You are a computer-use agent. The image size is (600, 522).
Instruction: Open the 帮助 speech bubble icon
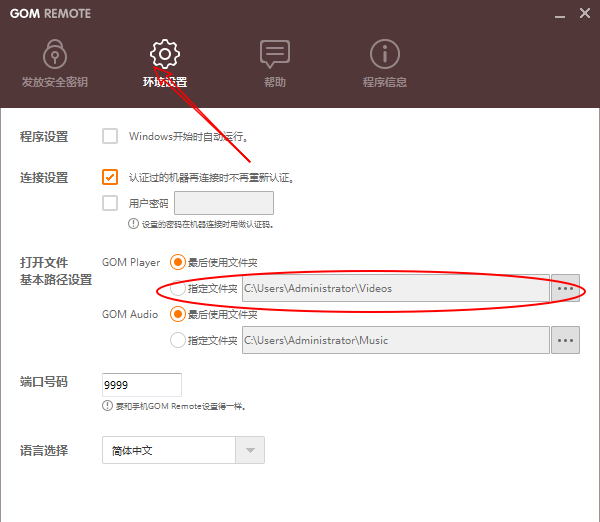click(275, 54)
